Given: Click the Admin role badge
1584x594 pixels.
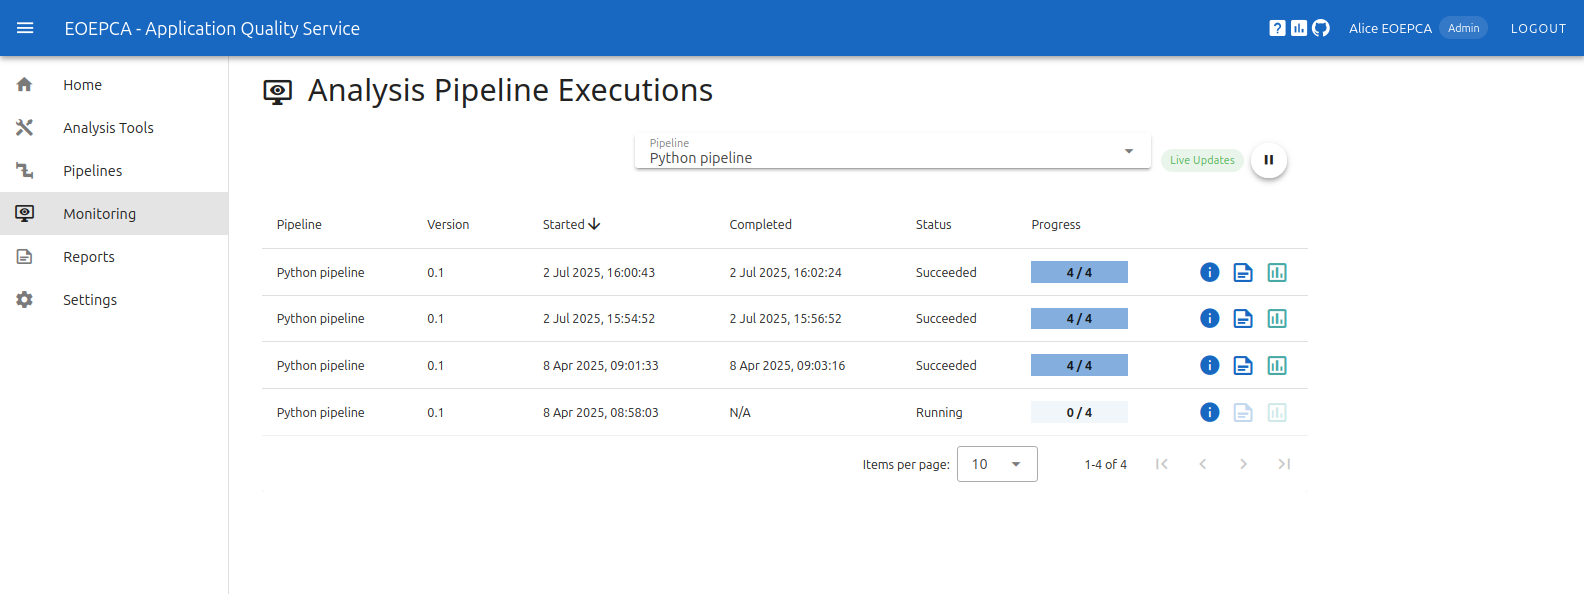Looking at the screenshot, I should [1463, 28].
